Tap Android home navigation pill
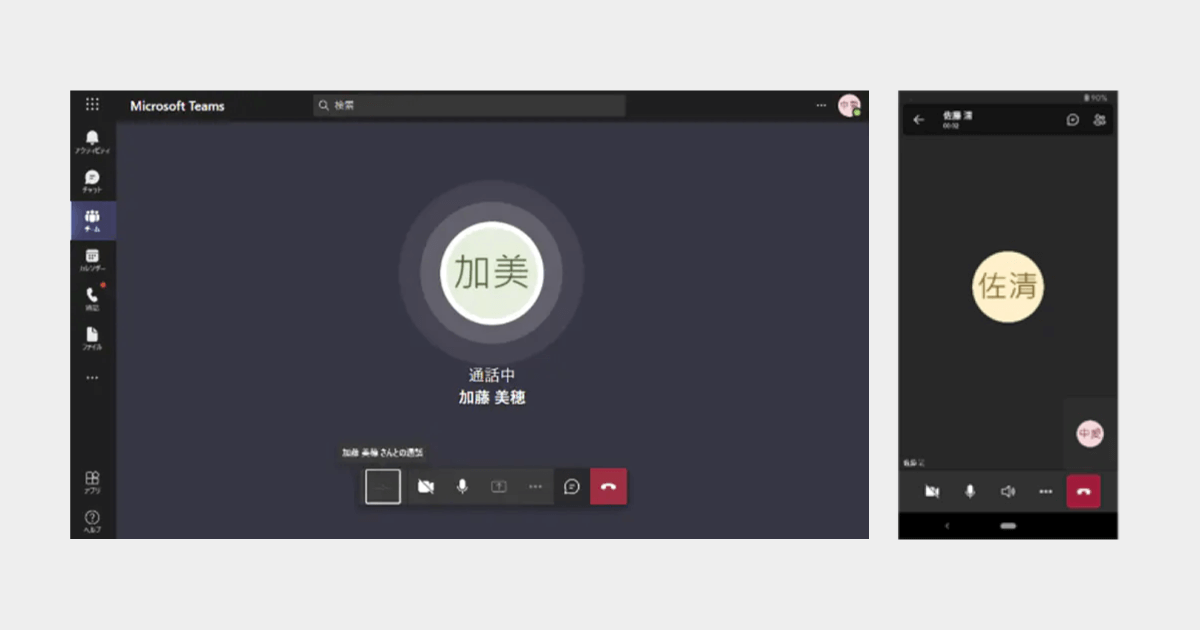Image resolution: width=1200 pixels, height=630 pixels. 1008,526
